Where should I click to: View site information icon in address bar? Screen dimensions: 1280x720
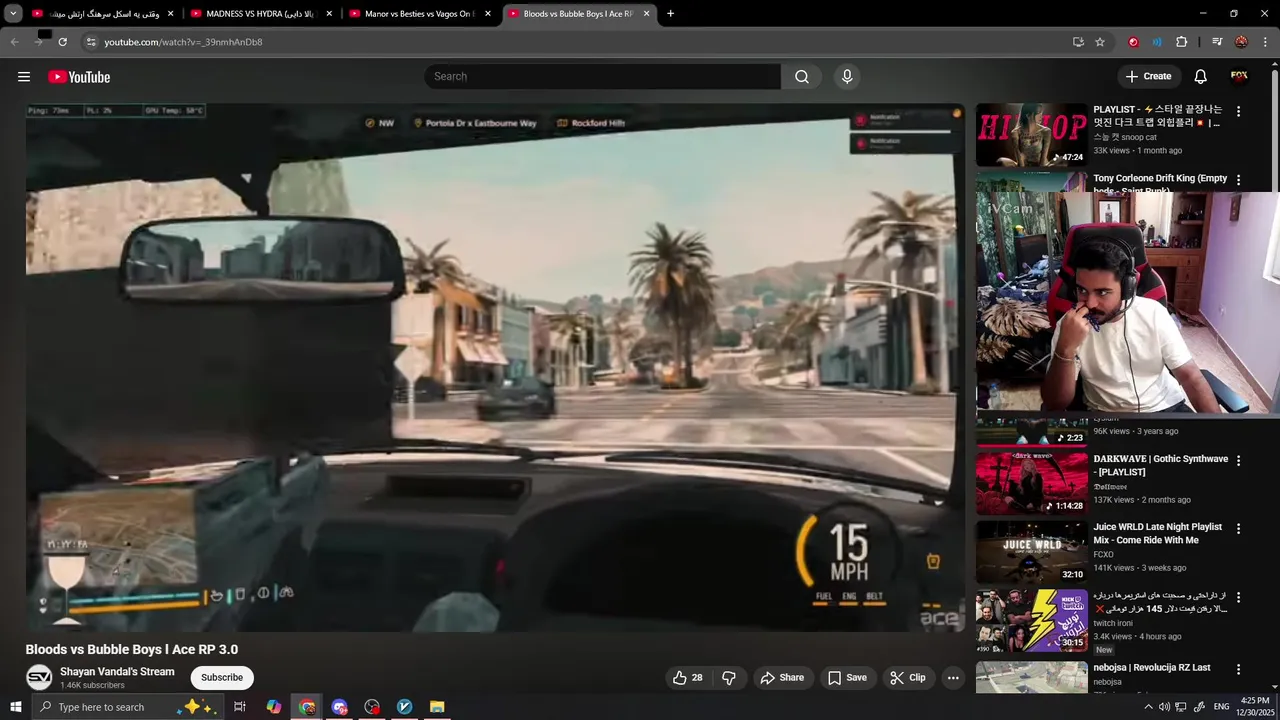(x=91, y=42)
